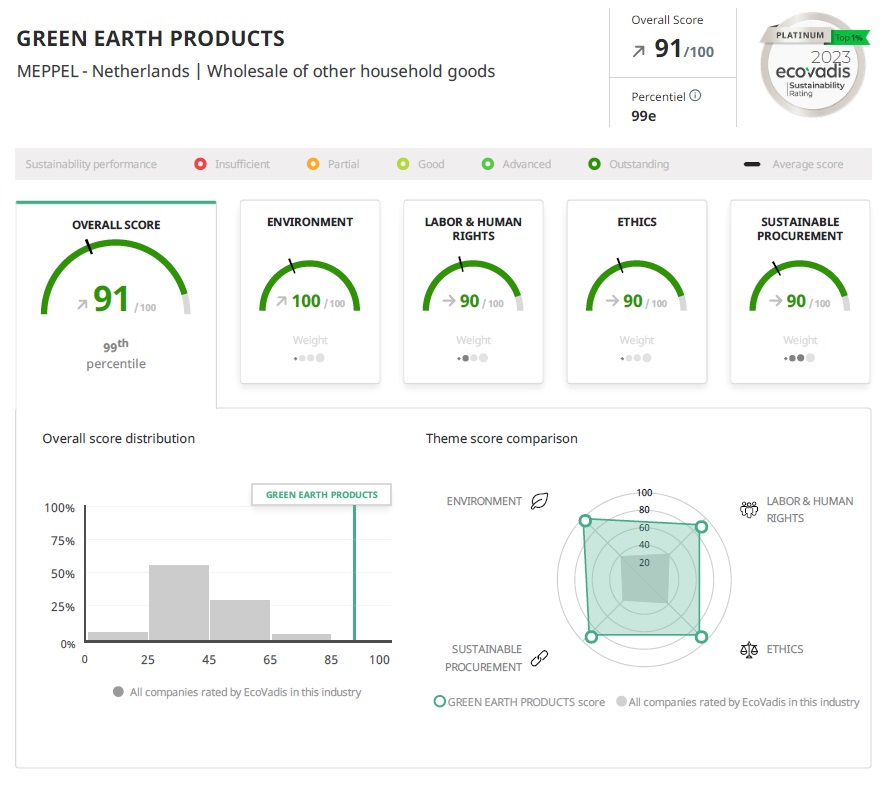The image size is (889, 786).
Task: Click the upward arrow beside header score 91
Action: point(639,52)
